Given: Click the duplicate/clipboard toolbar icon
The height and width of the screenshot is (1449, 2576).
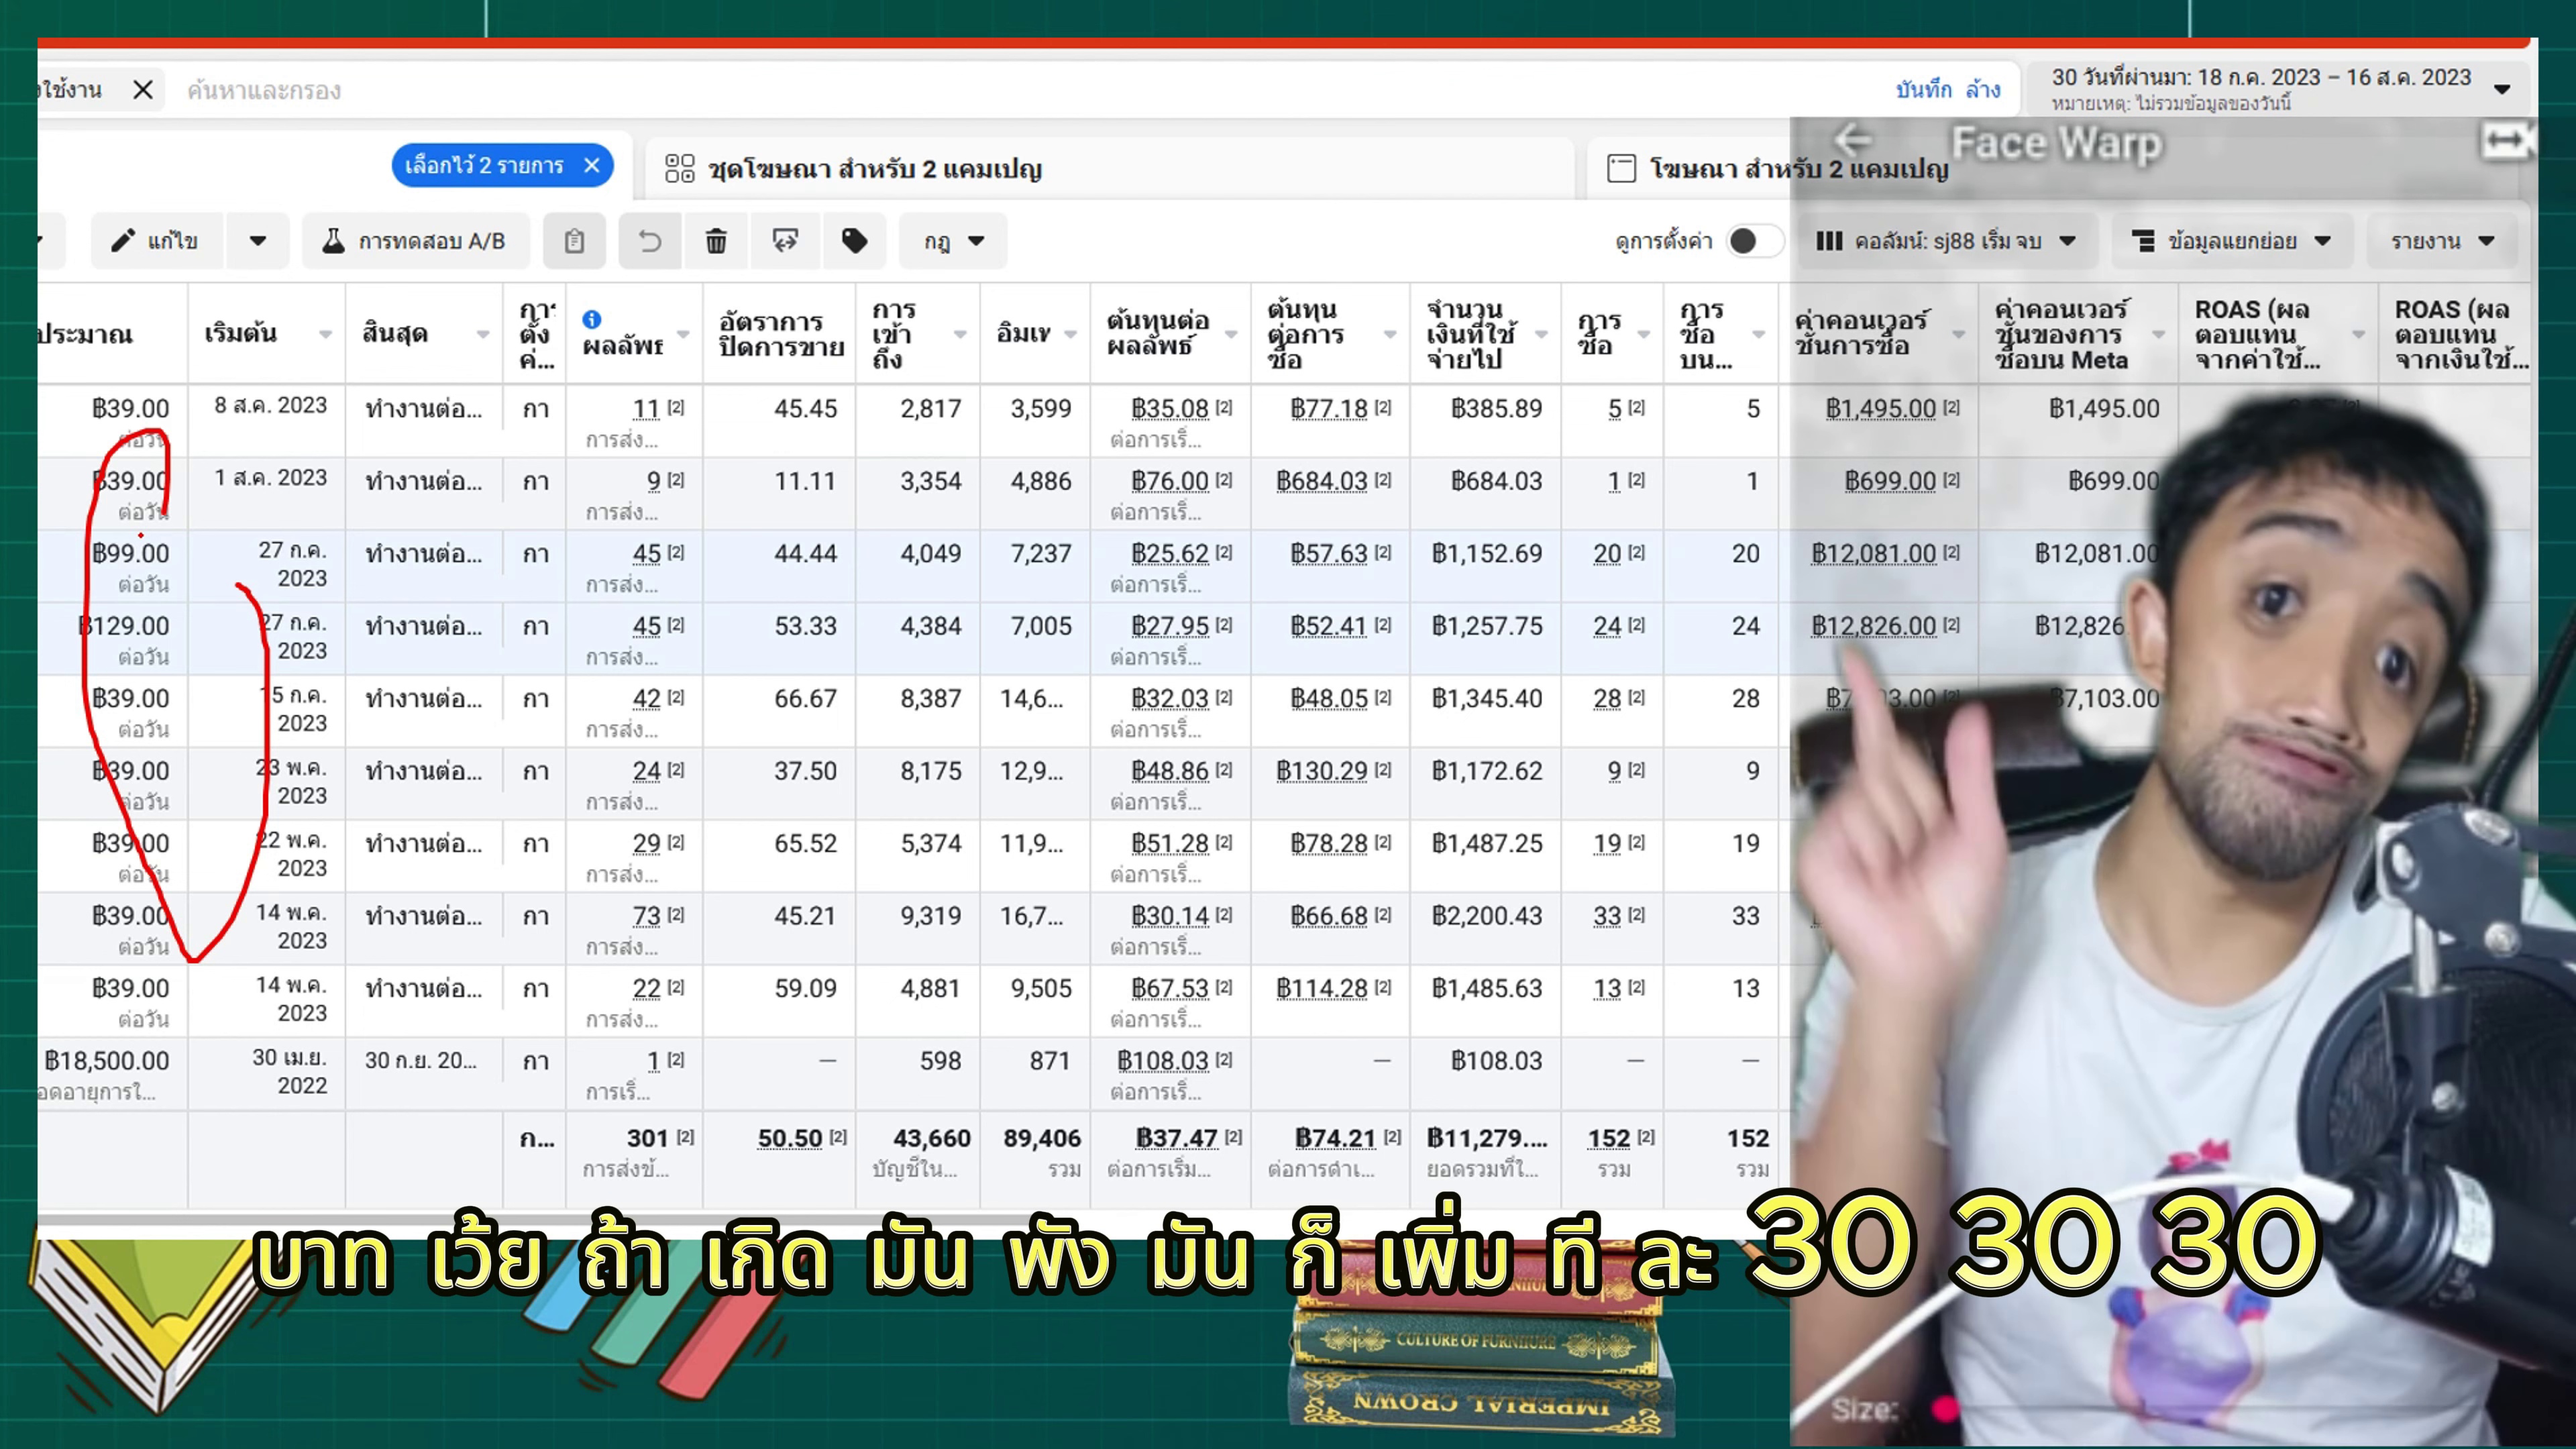Looking at the screenshot, I should pyautogui.click(x=574, y=241).
